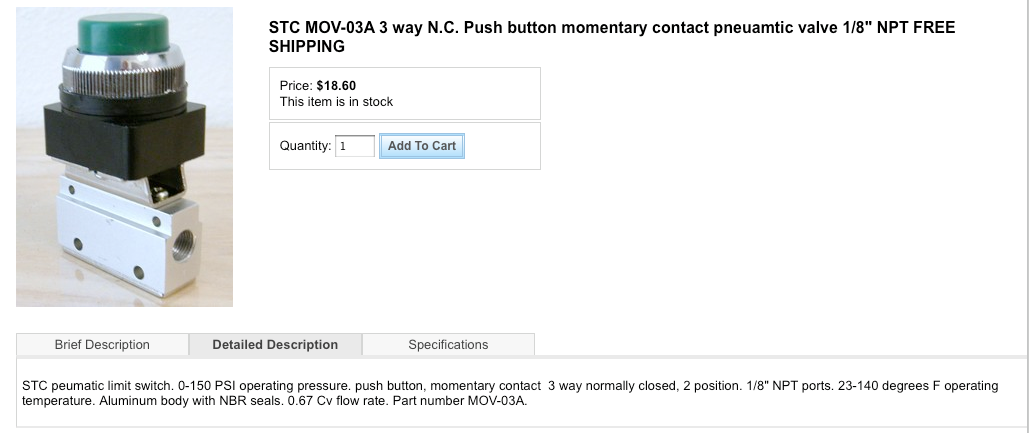Click the green push button in photo

(123, 38)
